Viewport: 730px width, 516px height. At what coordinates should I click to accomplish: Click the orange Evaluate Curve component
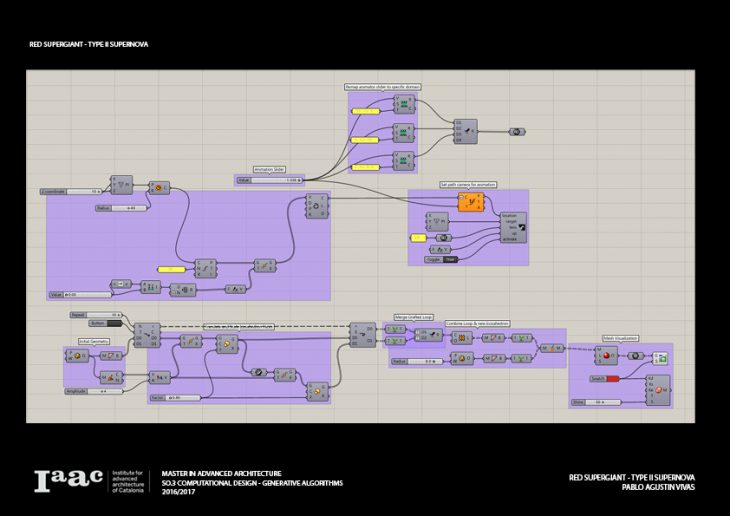pyautogui.click(x=471, y=202)
